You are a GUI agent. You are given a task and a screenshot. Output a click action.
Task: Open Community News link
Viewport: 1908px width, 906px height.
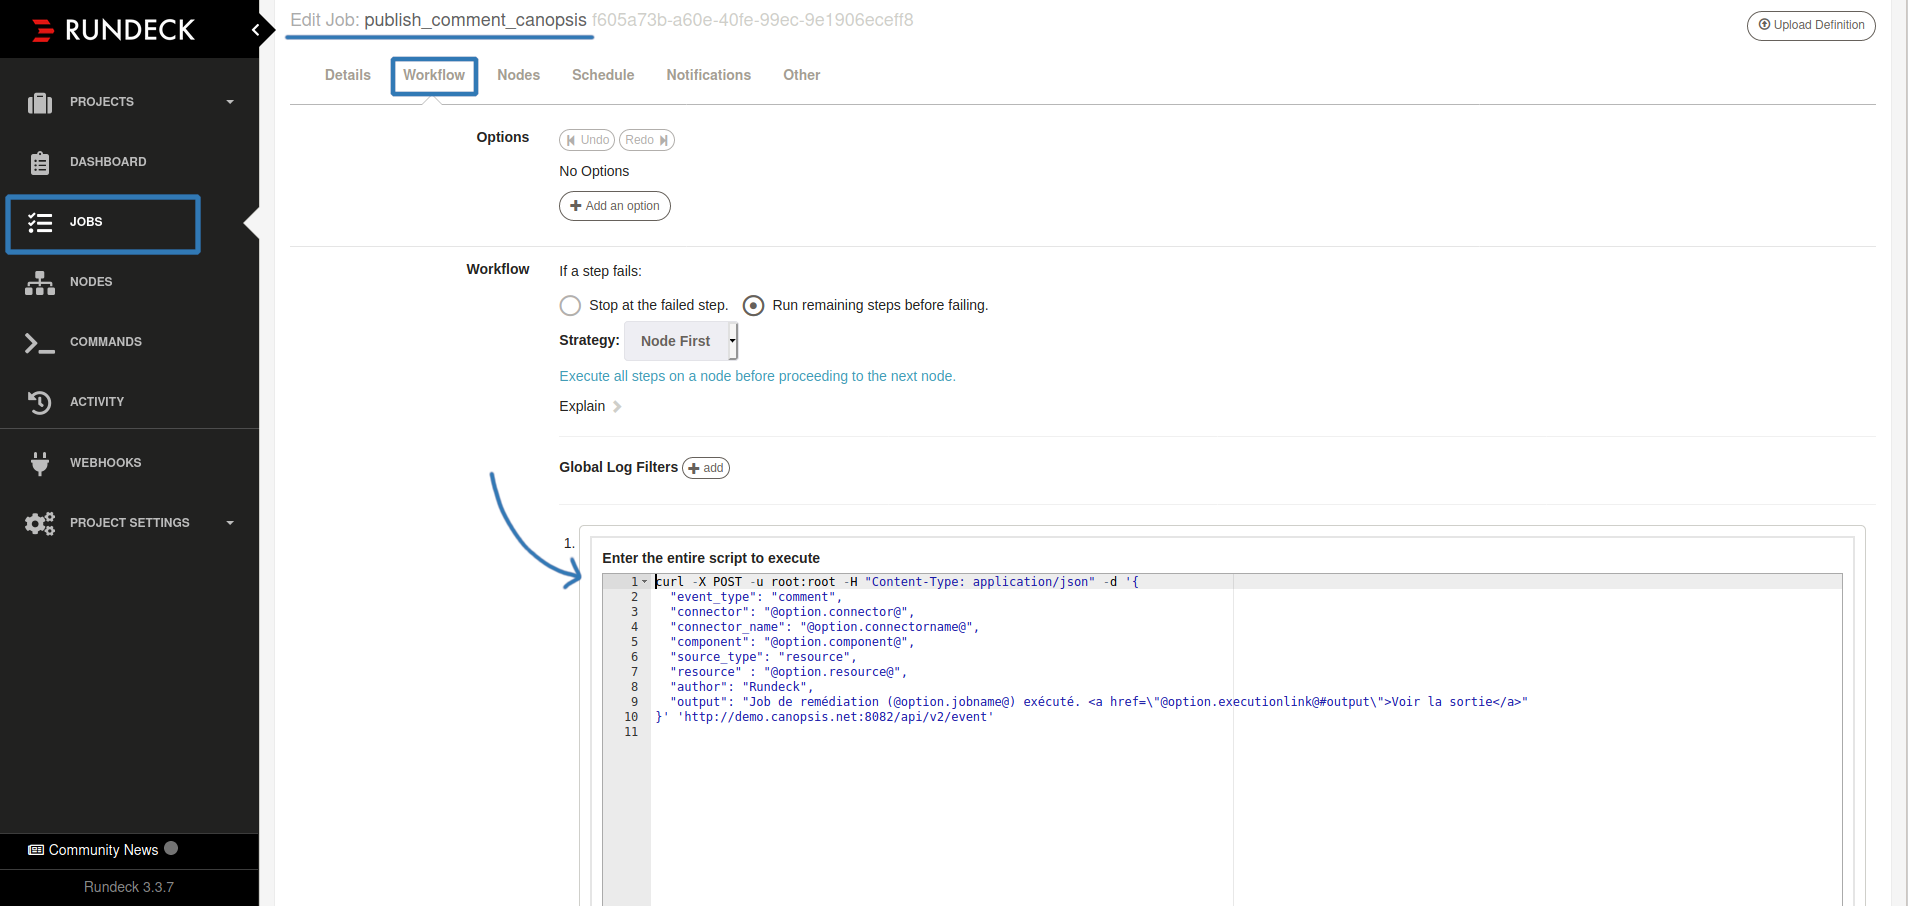pyautogui.click(x=103, y=850)
